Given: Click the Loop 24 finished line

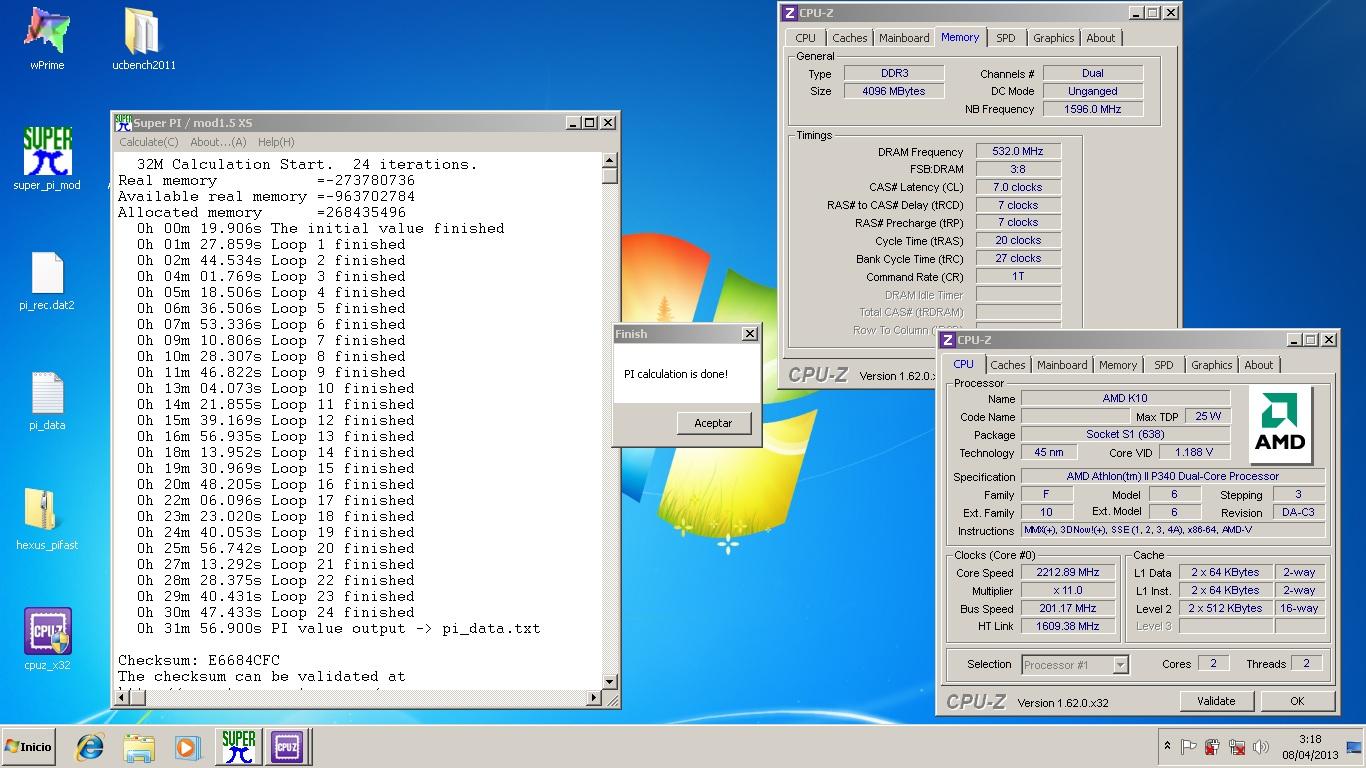Looking at the screenshot, I should point(276,612).
